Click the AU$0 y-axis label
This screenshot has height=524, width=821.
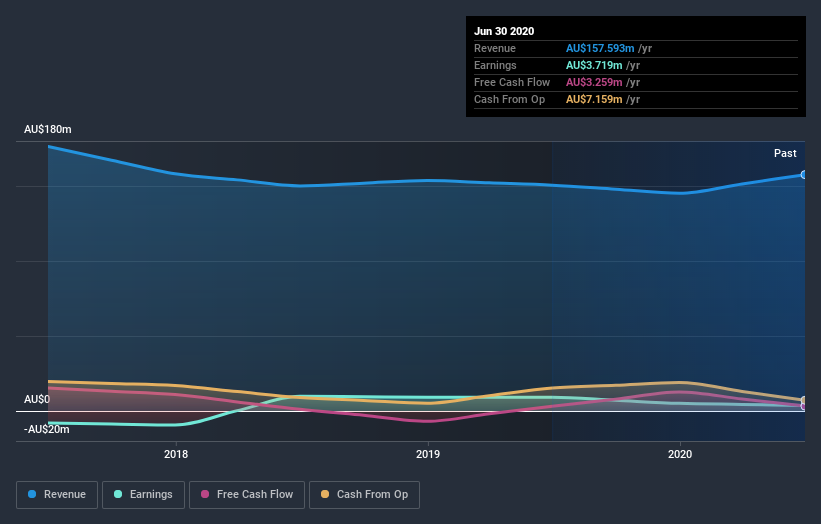[37, 399]
